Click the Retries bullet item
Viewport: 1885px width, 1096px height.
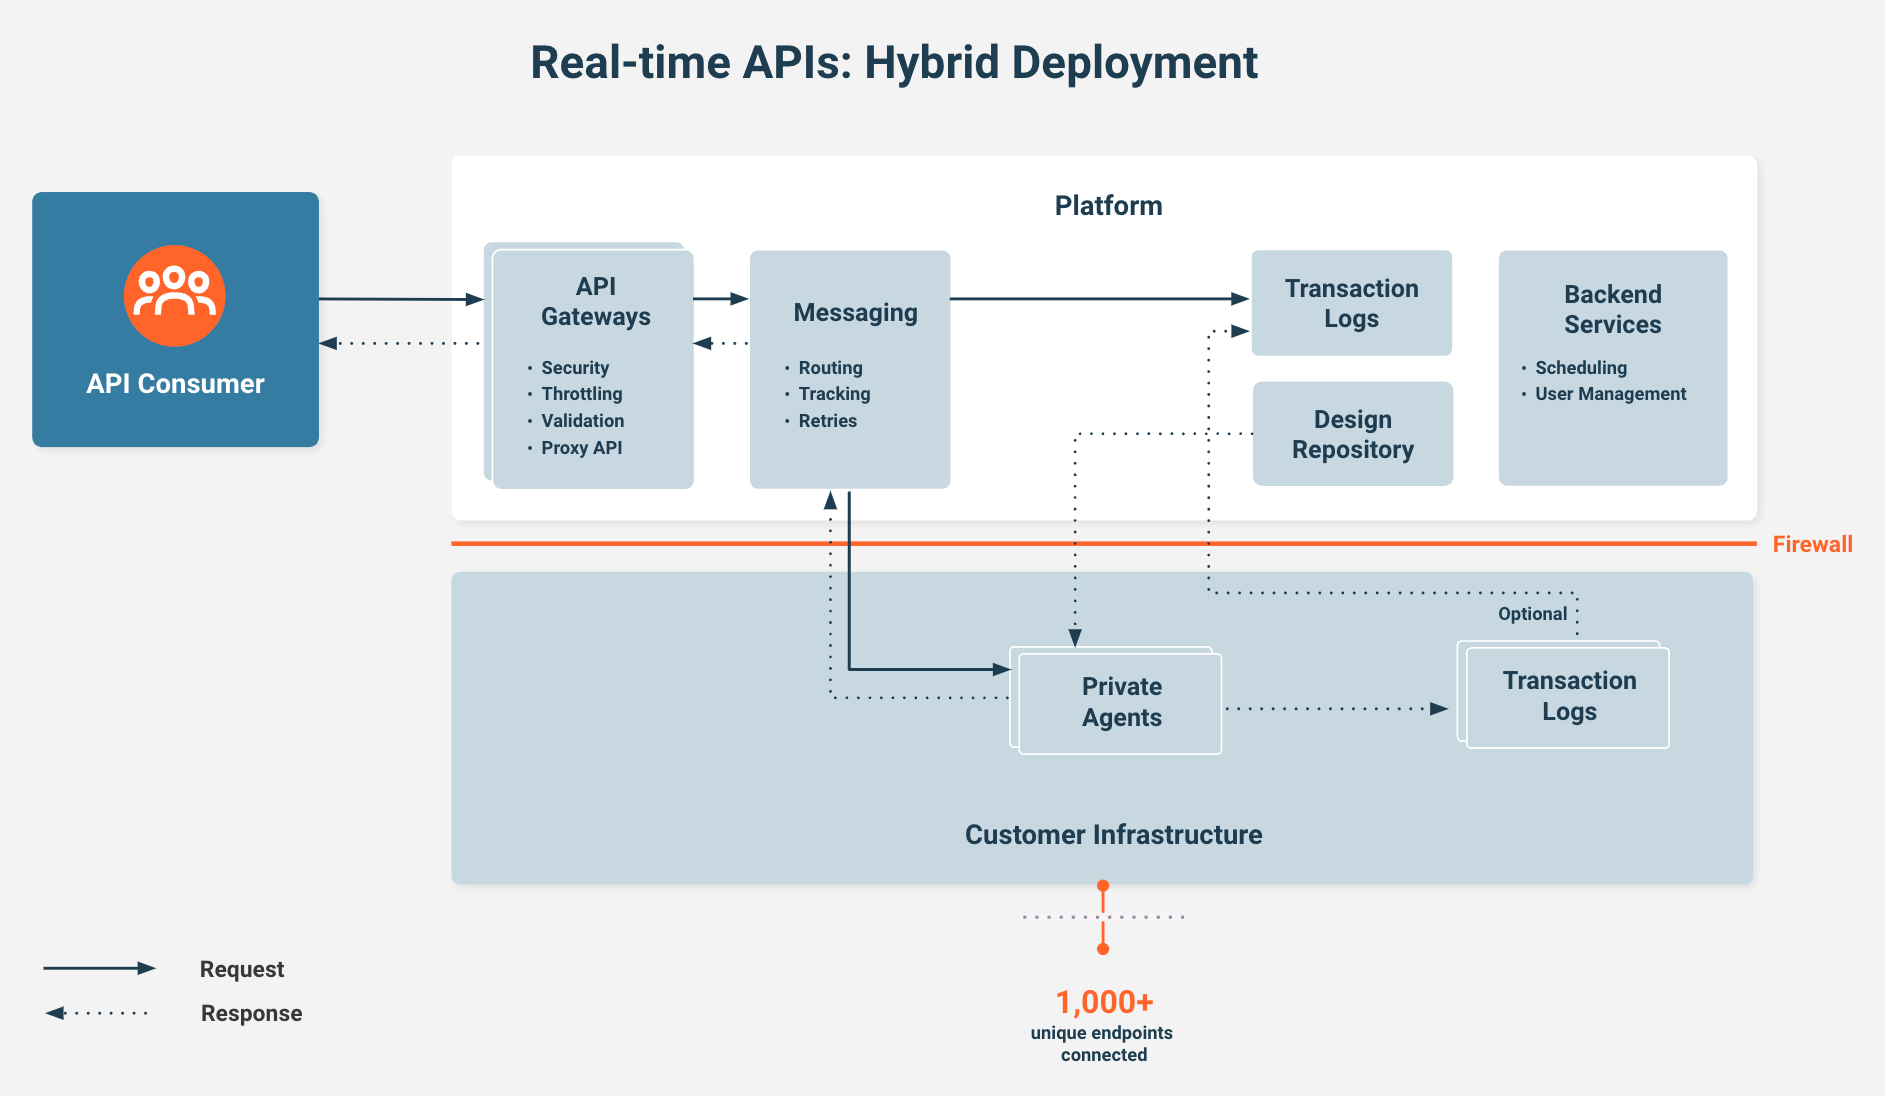point(827,421)
